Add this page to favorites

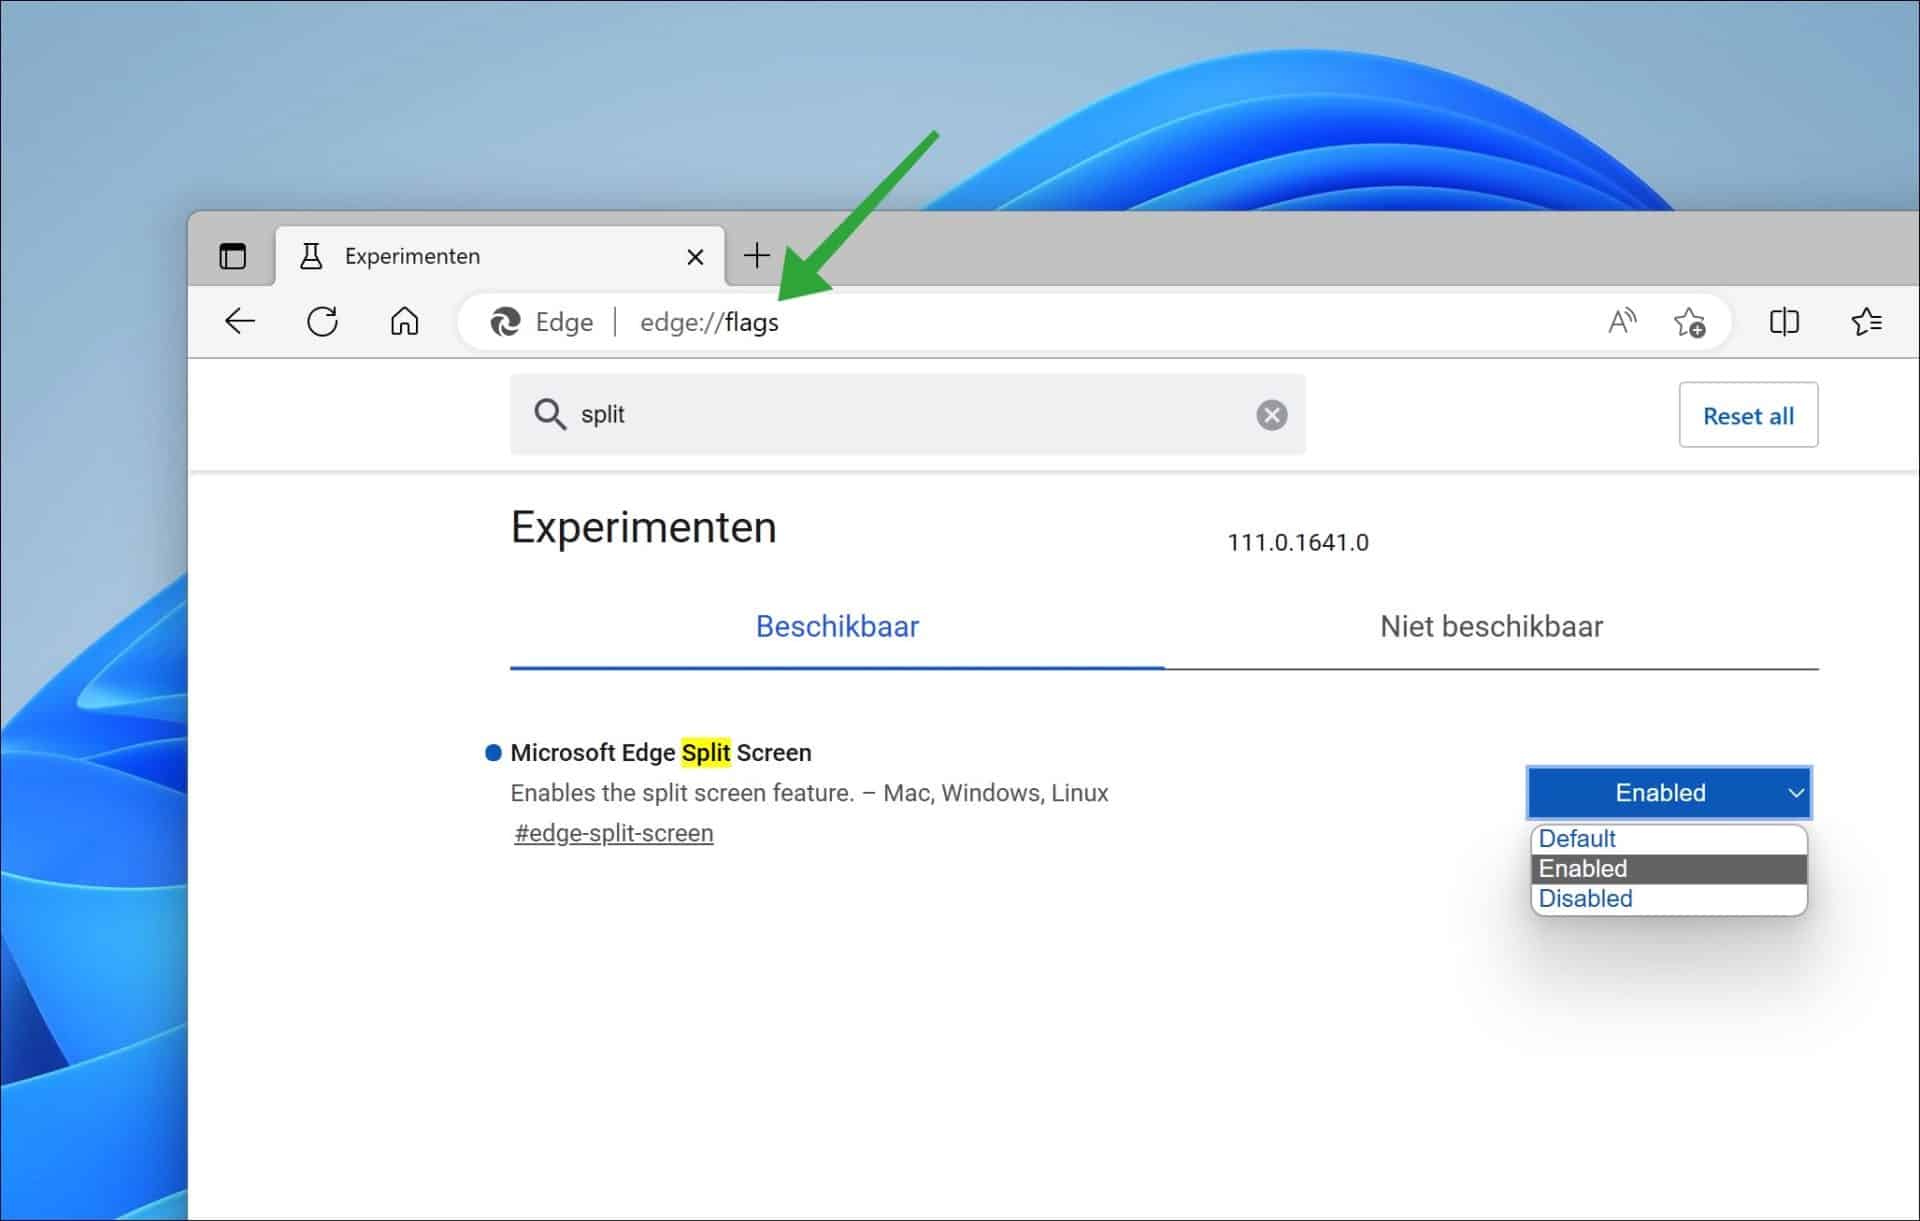1690,322
